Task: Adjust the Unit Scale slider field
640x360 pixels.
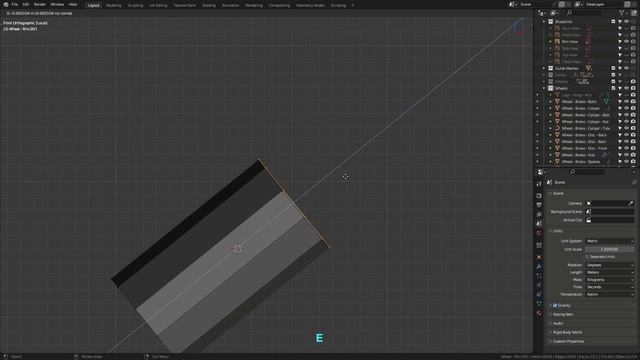Action: coord(610,249)
